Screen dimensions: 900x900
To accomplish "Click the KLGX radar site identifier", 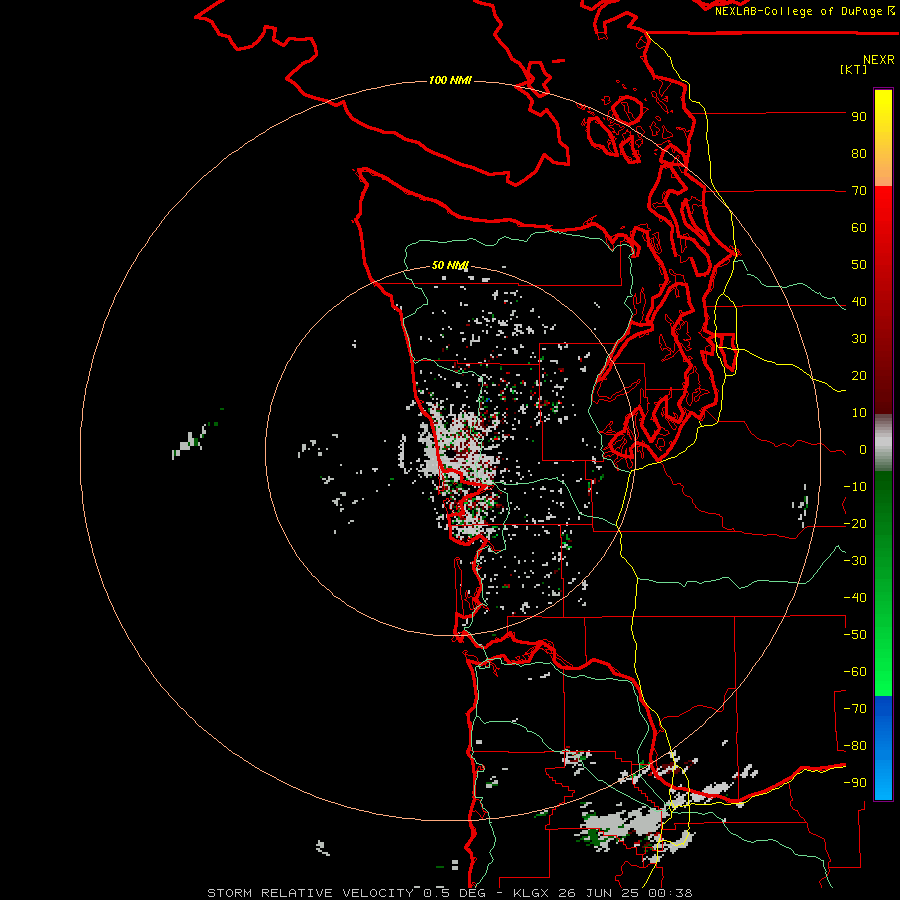I will coord(533,893).
